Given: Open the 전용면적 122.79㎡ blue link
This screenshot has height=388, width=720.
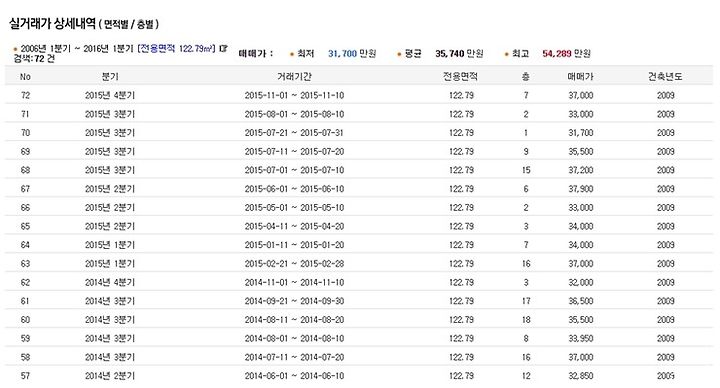Looking at the screenshot, I should [176, 49].
